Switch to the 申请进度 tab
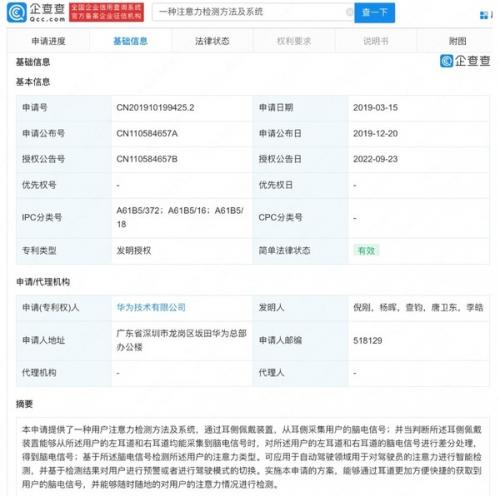Viewport: 500px width, 496px height. coord(49,41)
